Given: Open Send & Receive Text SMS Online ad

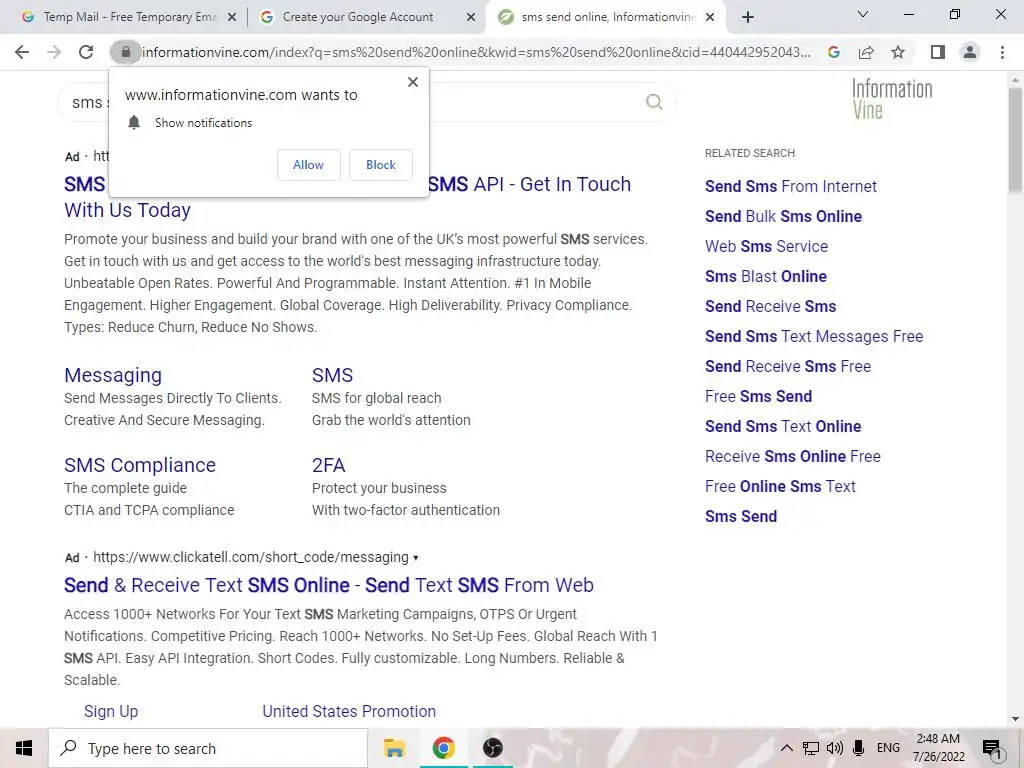Looking at the screenshot, I should 328,585.
